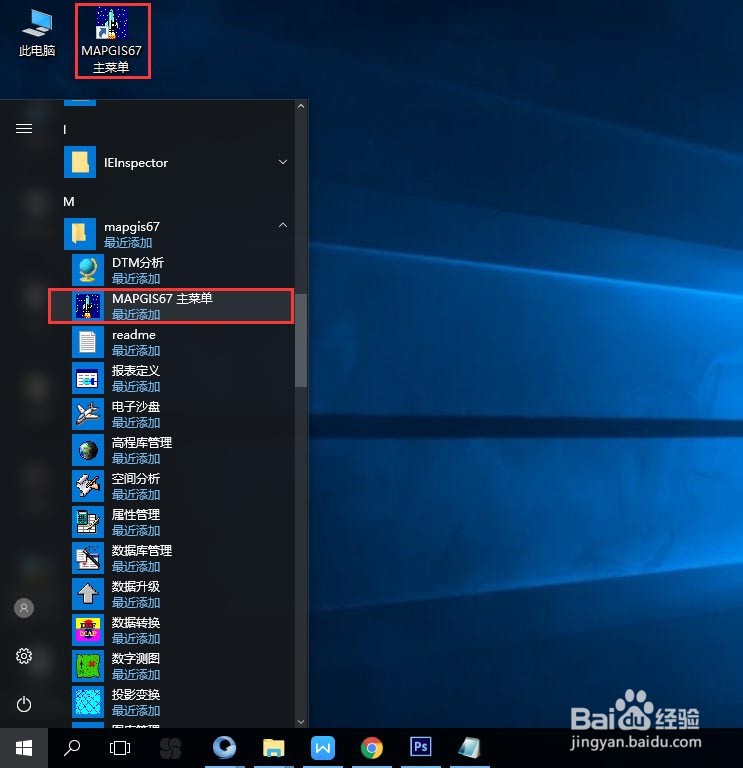Click the readme entry text
Screen dimensions: 743x768
(x=134, y=335)
